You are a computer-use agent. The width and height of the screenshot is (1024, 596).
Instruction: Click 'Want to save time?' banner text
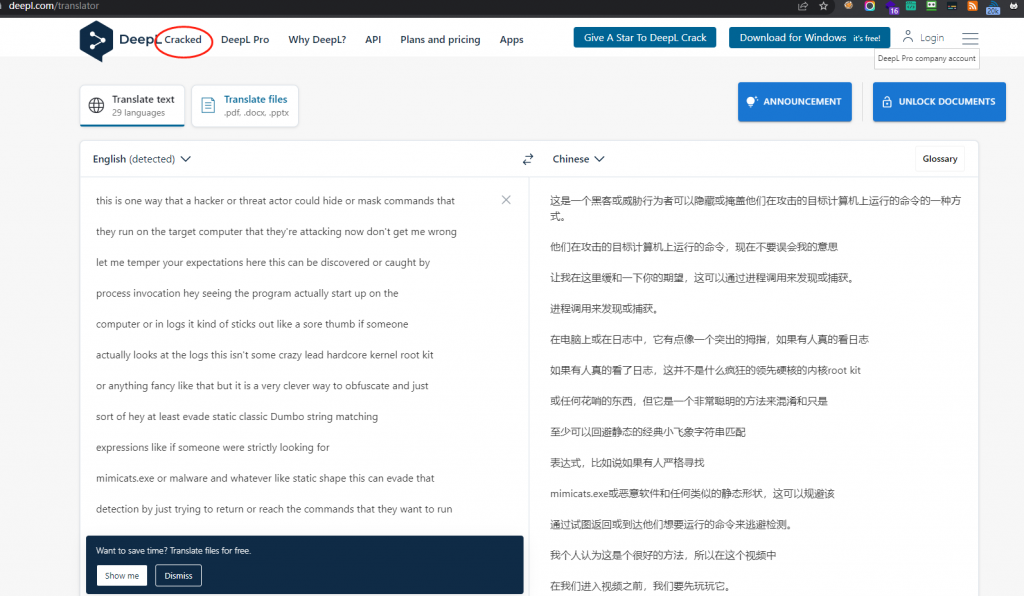click(173, 550)
